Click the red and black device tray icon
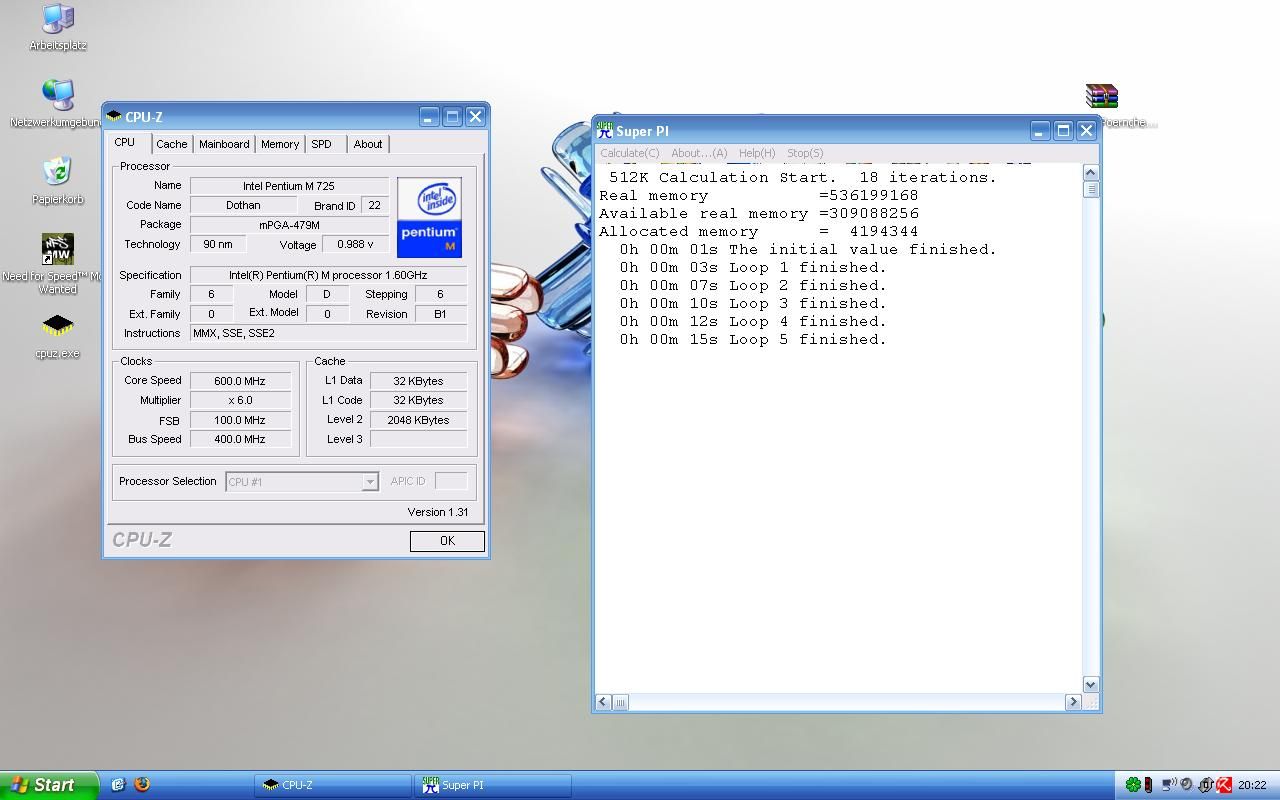 click(x=1148, y=785)
